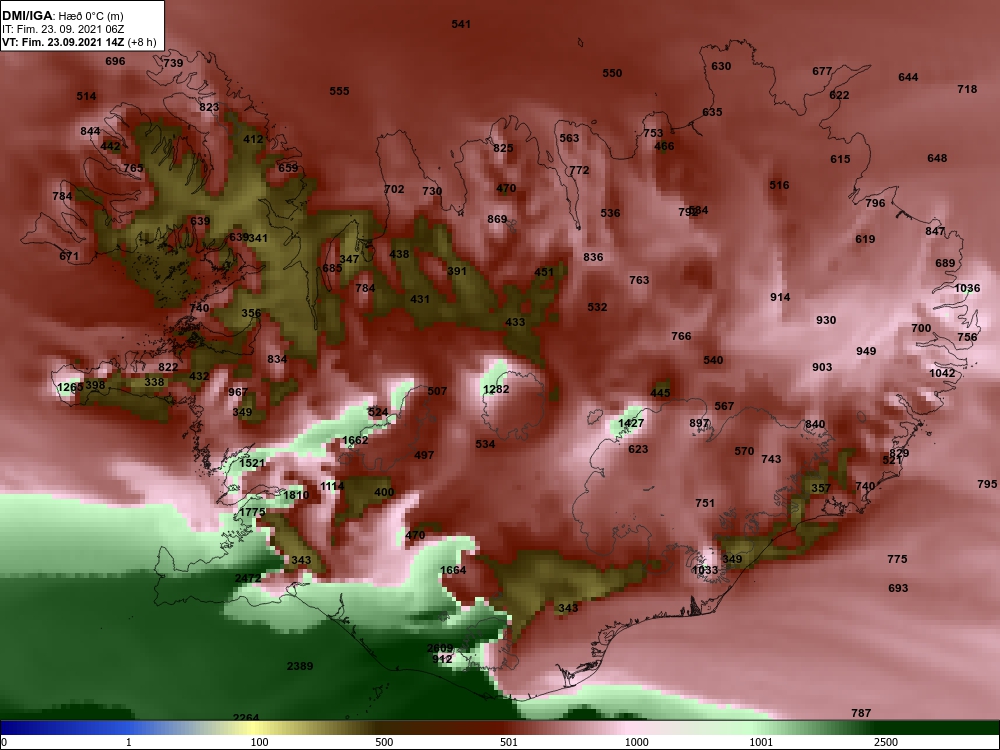Click the 775 height value
Viewport: 1000px width, 750px height.
tap(897, 559)
